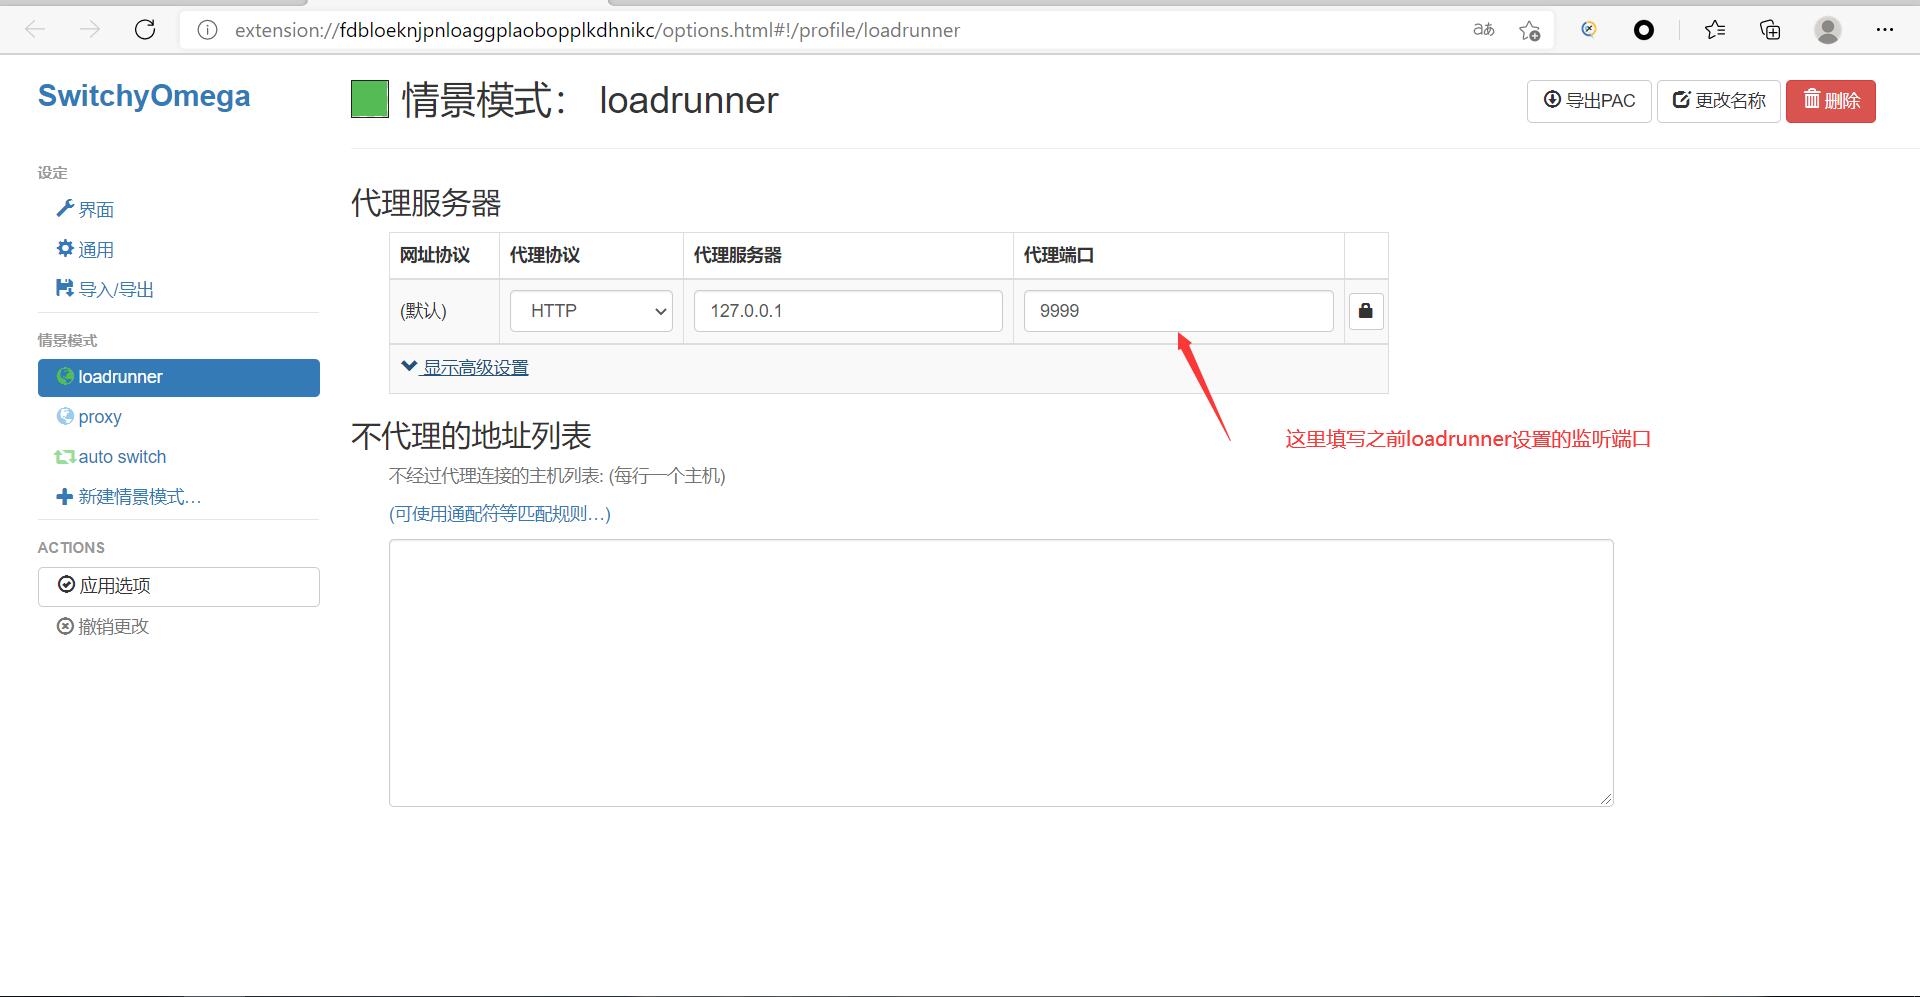Open 界面 interface settings

click(x=86, y=209)
